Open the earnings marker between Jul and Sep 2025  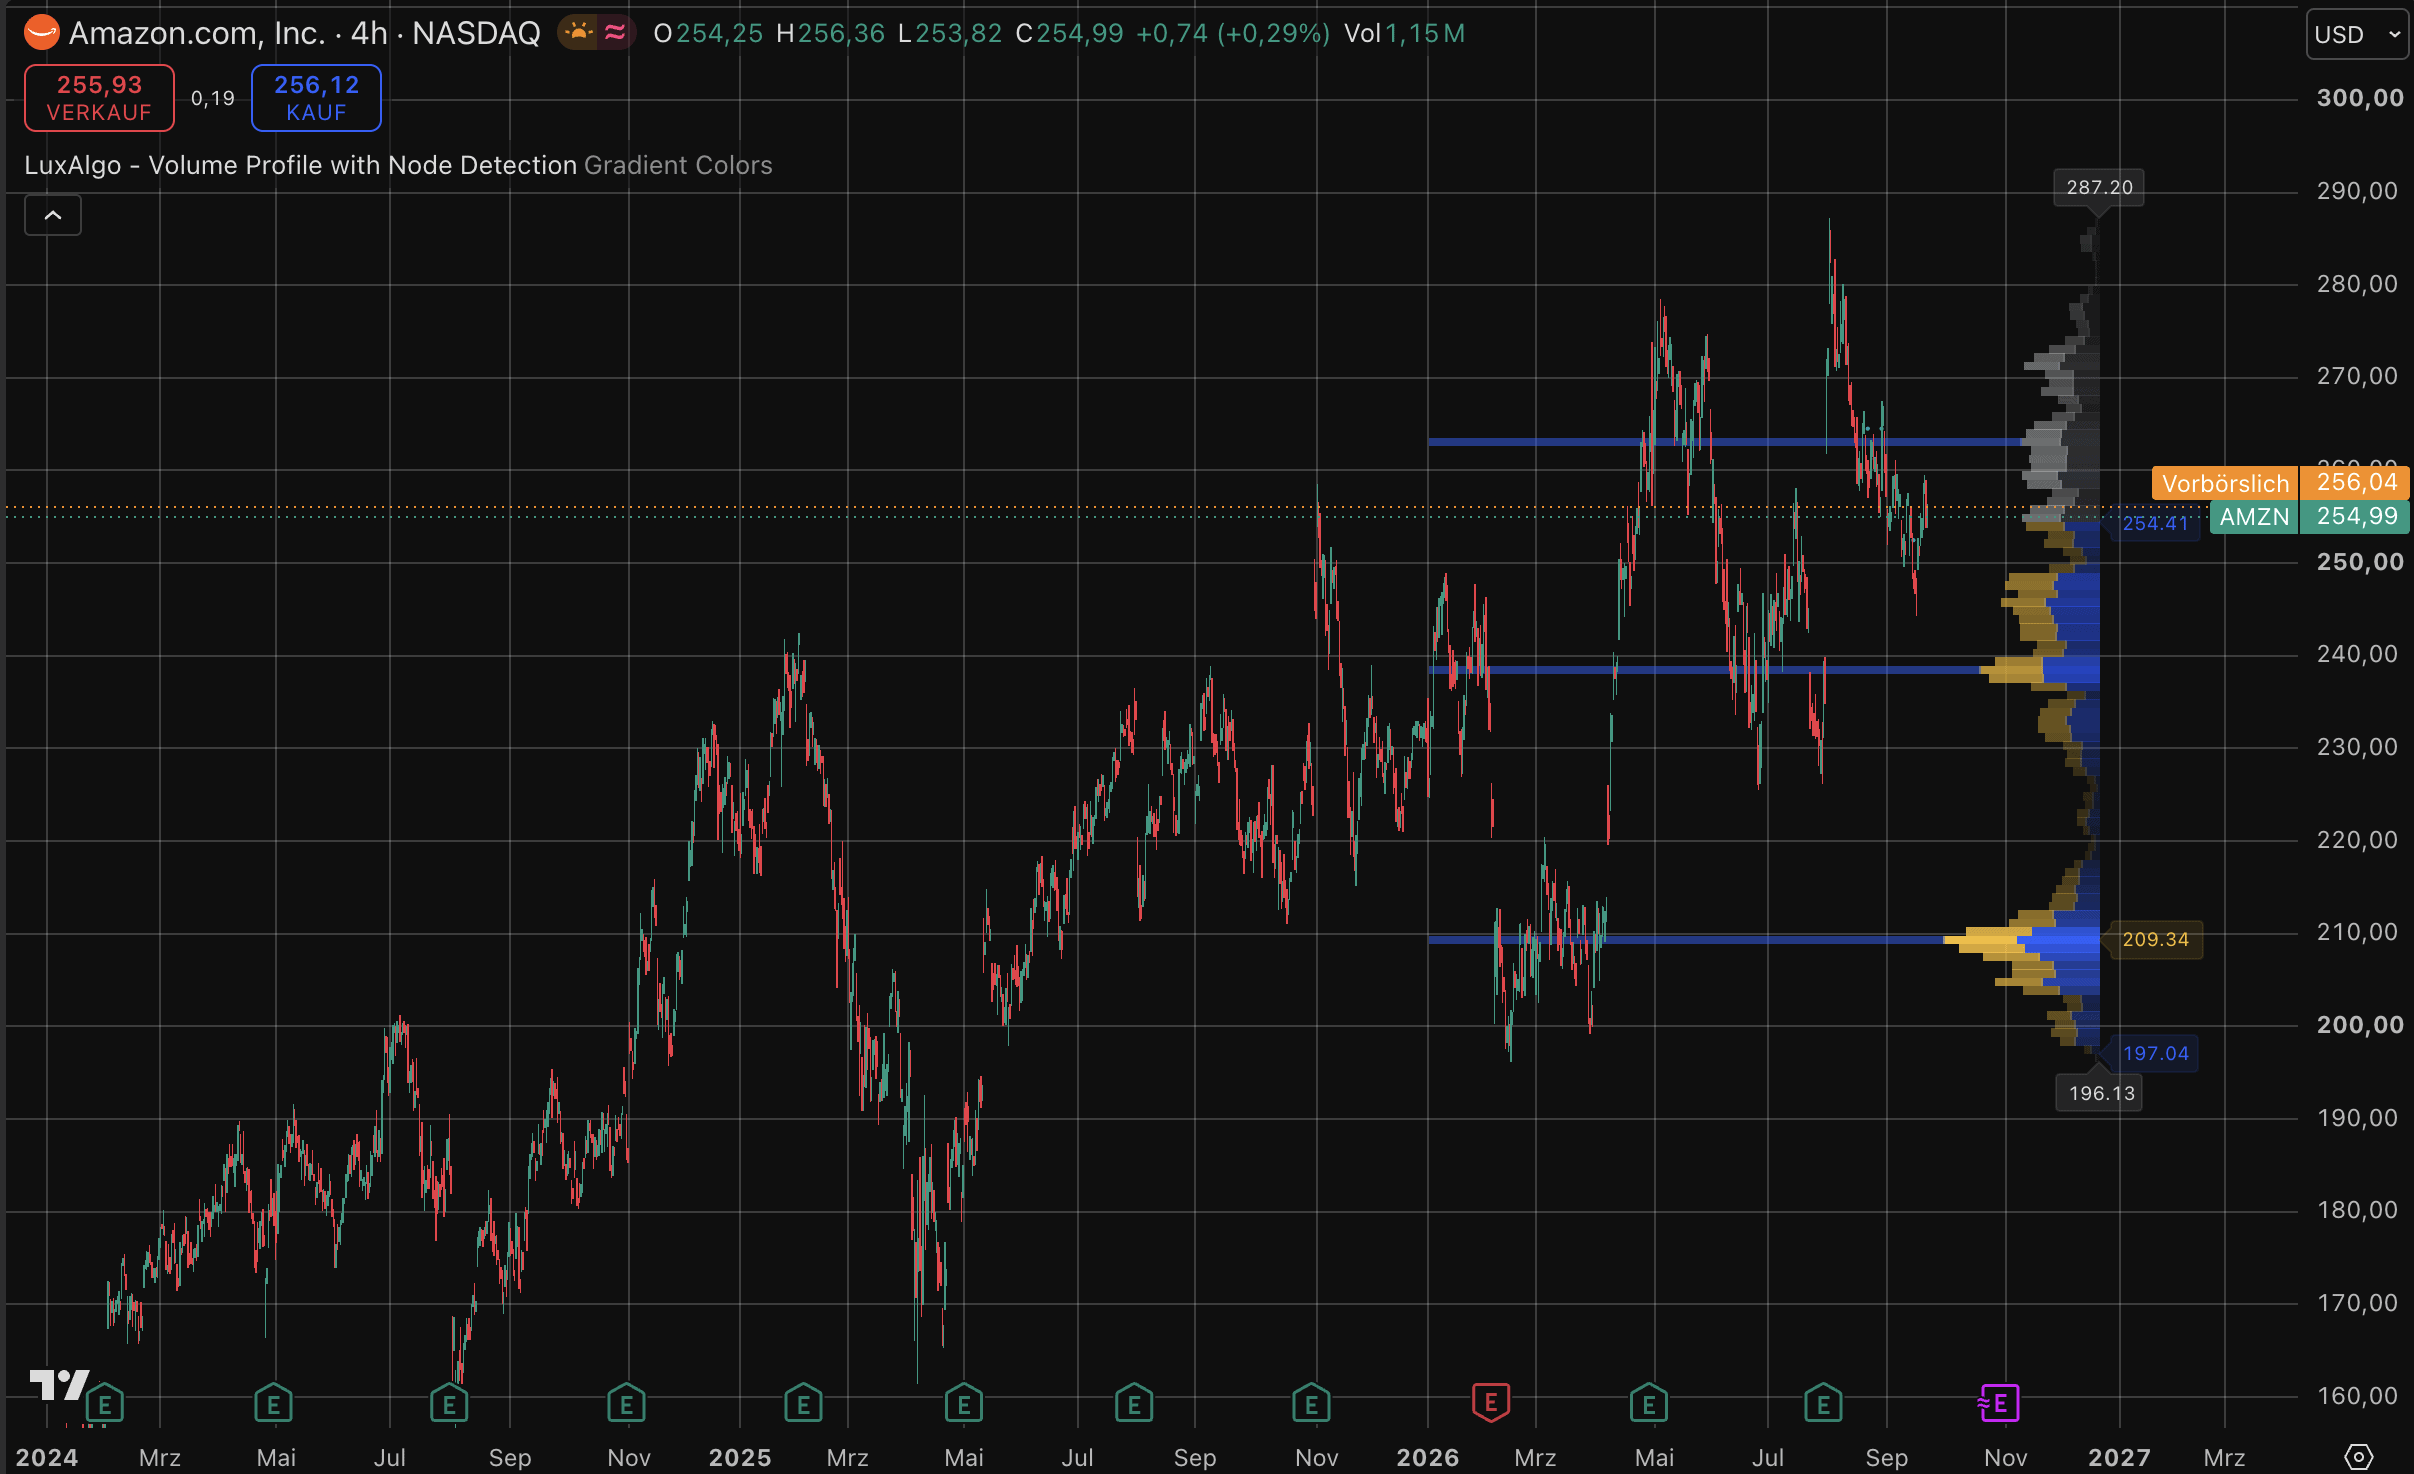click(1134, 1404)
